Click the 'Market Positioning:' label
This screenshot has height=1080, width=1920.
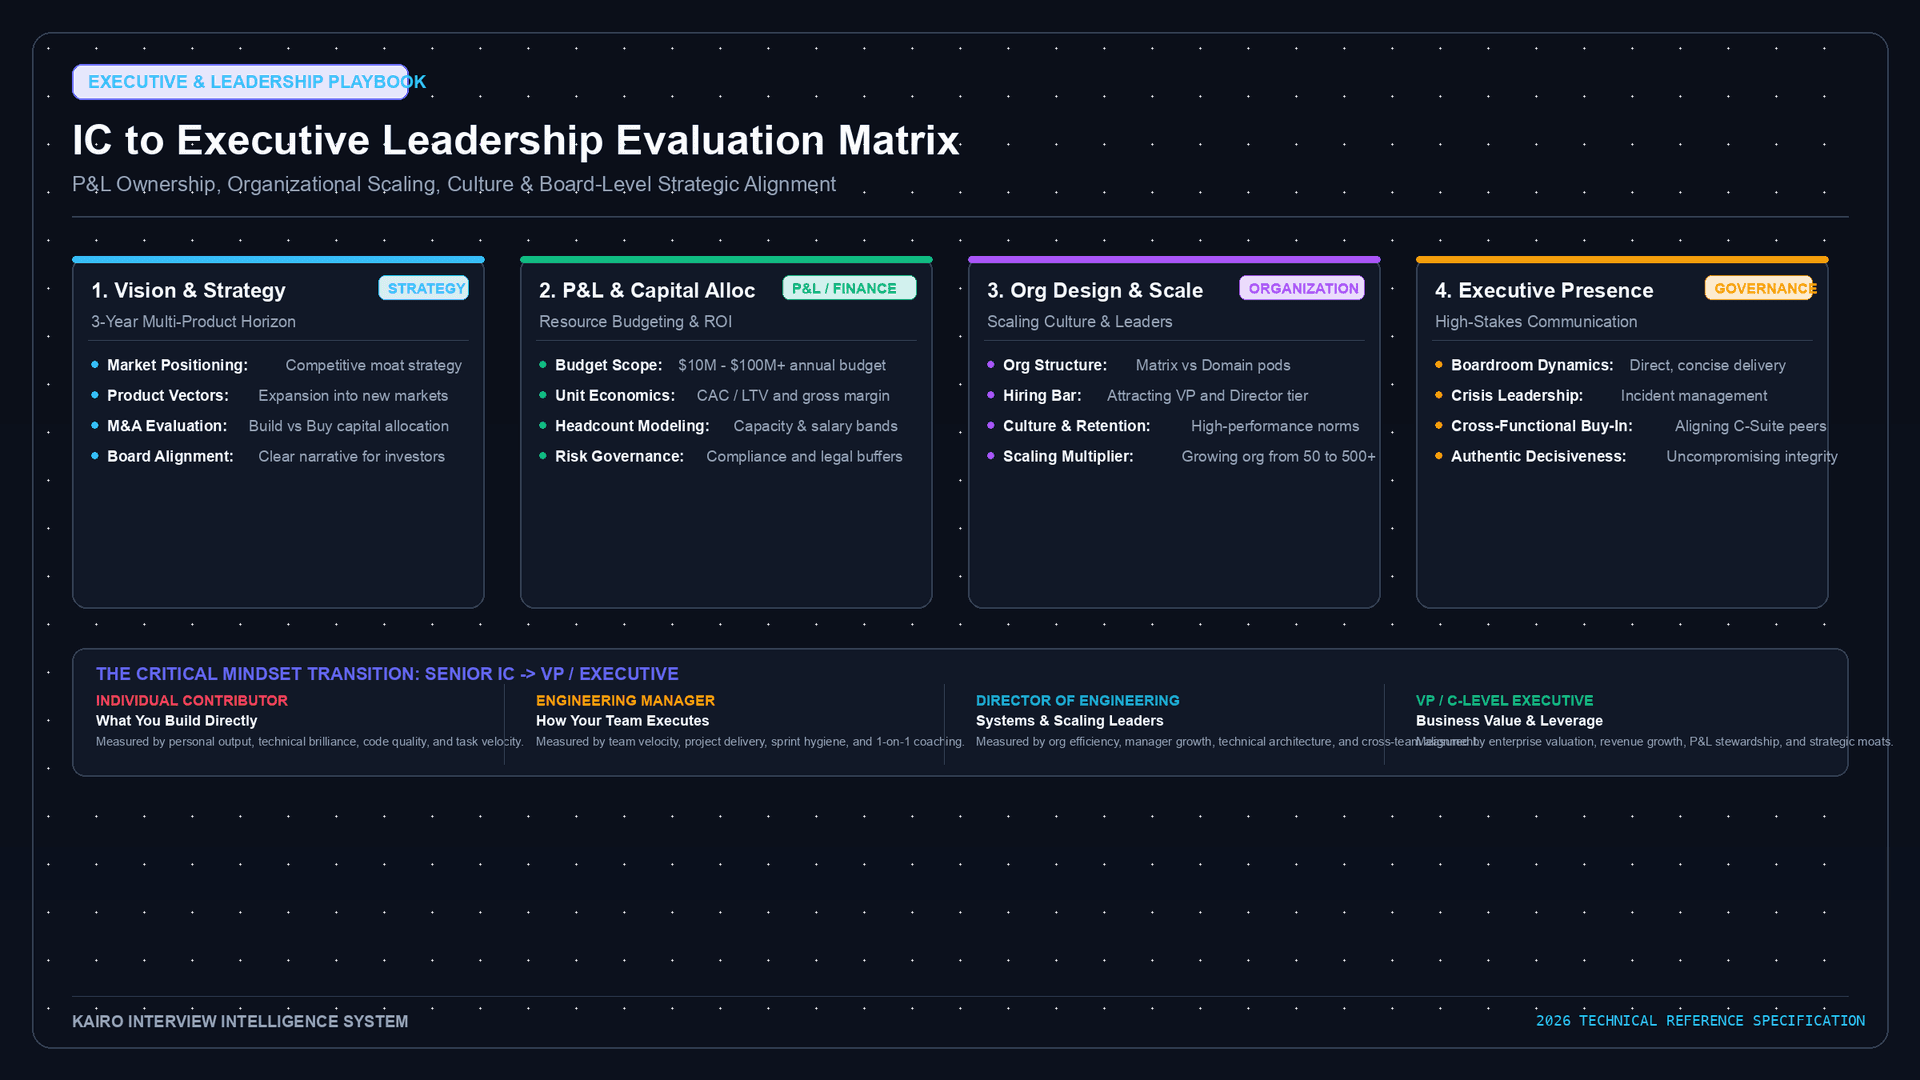click(x=177, y=366)
